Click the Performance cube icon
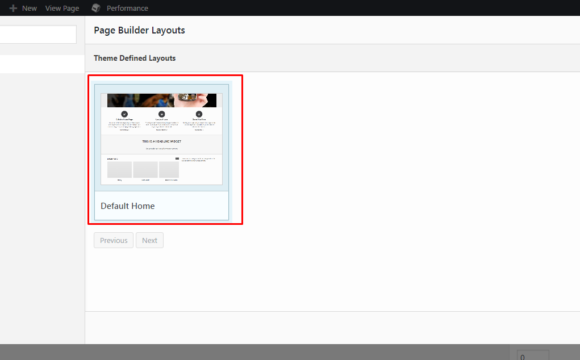The height and width of the screenshot is (360, 580). [96, 8]
